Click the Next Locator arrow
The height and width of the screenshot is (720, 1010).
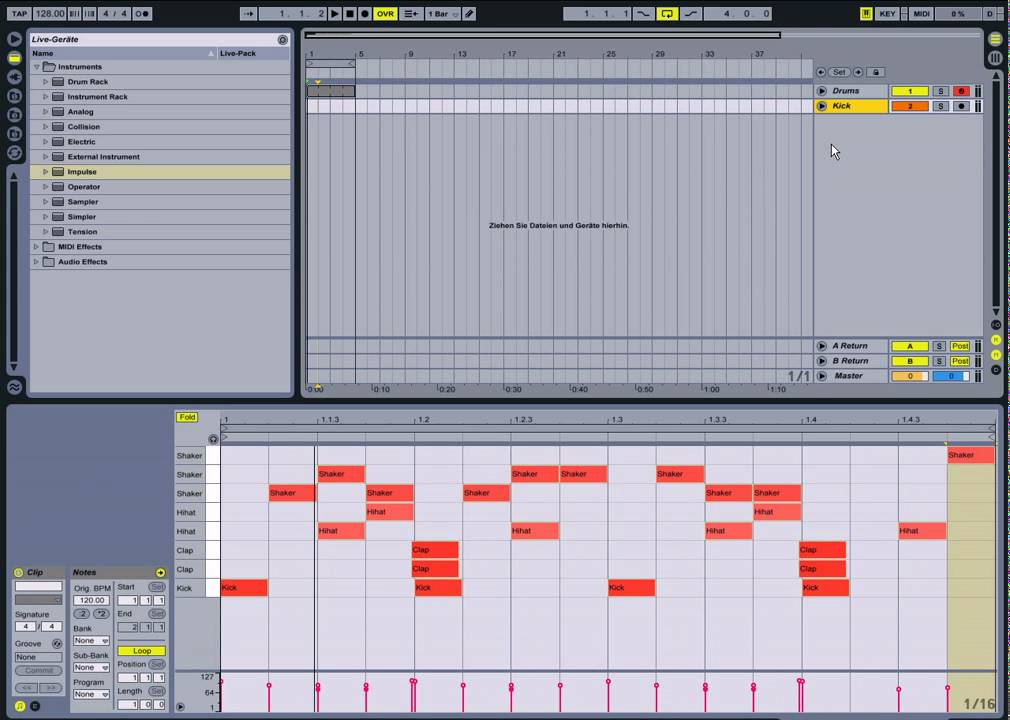pos(858,72)
